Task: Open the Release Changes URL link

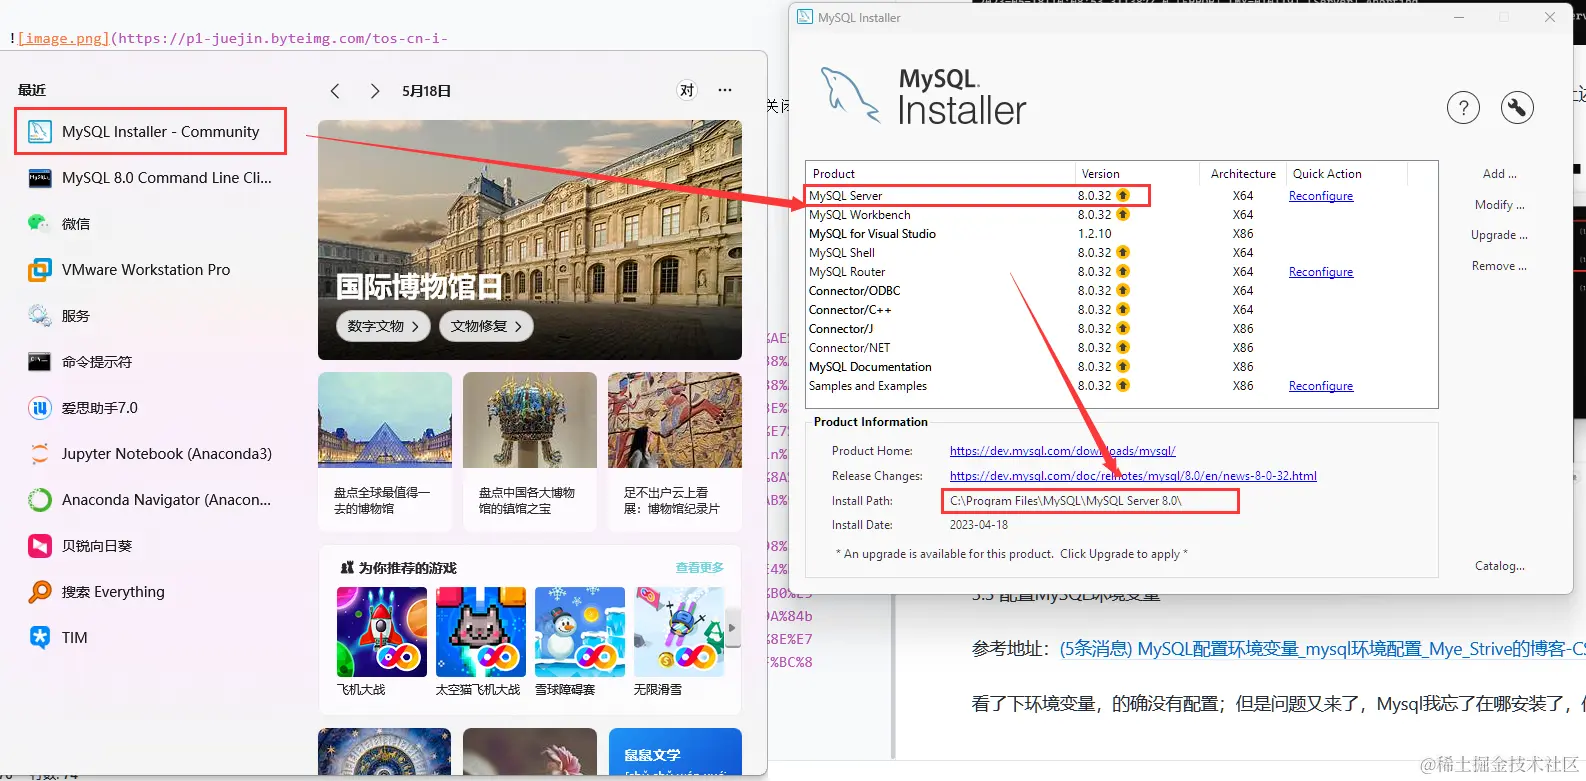Action: pyautogui.click(x=1133, y=476)
